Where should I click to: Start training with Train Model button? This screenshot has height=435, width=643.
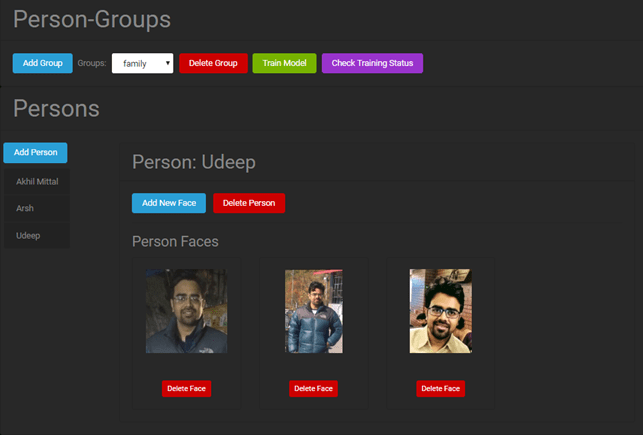(x=284, y=63)
